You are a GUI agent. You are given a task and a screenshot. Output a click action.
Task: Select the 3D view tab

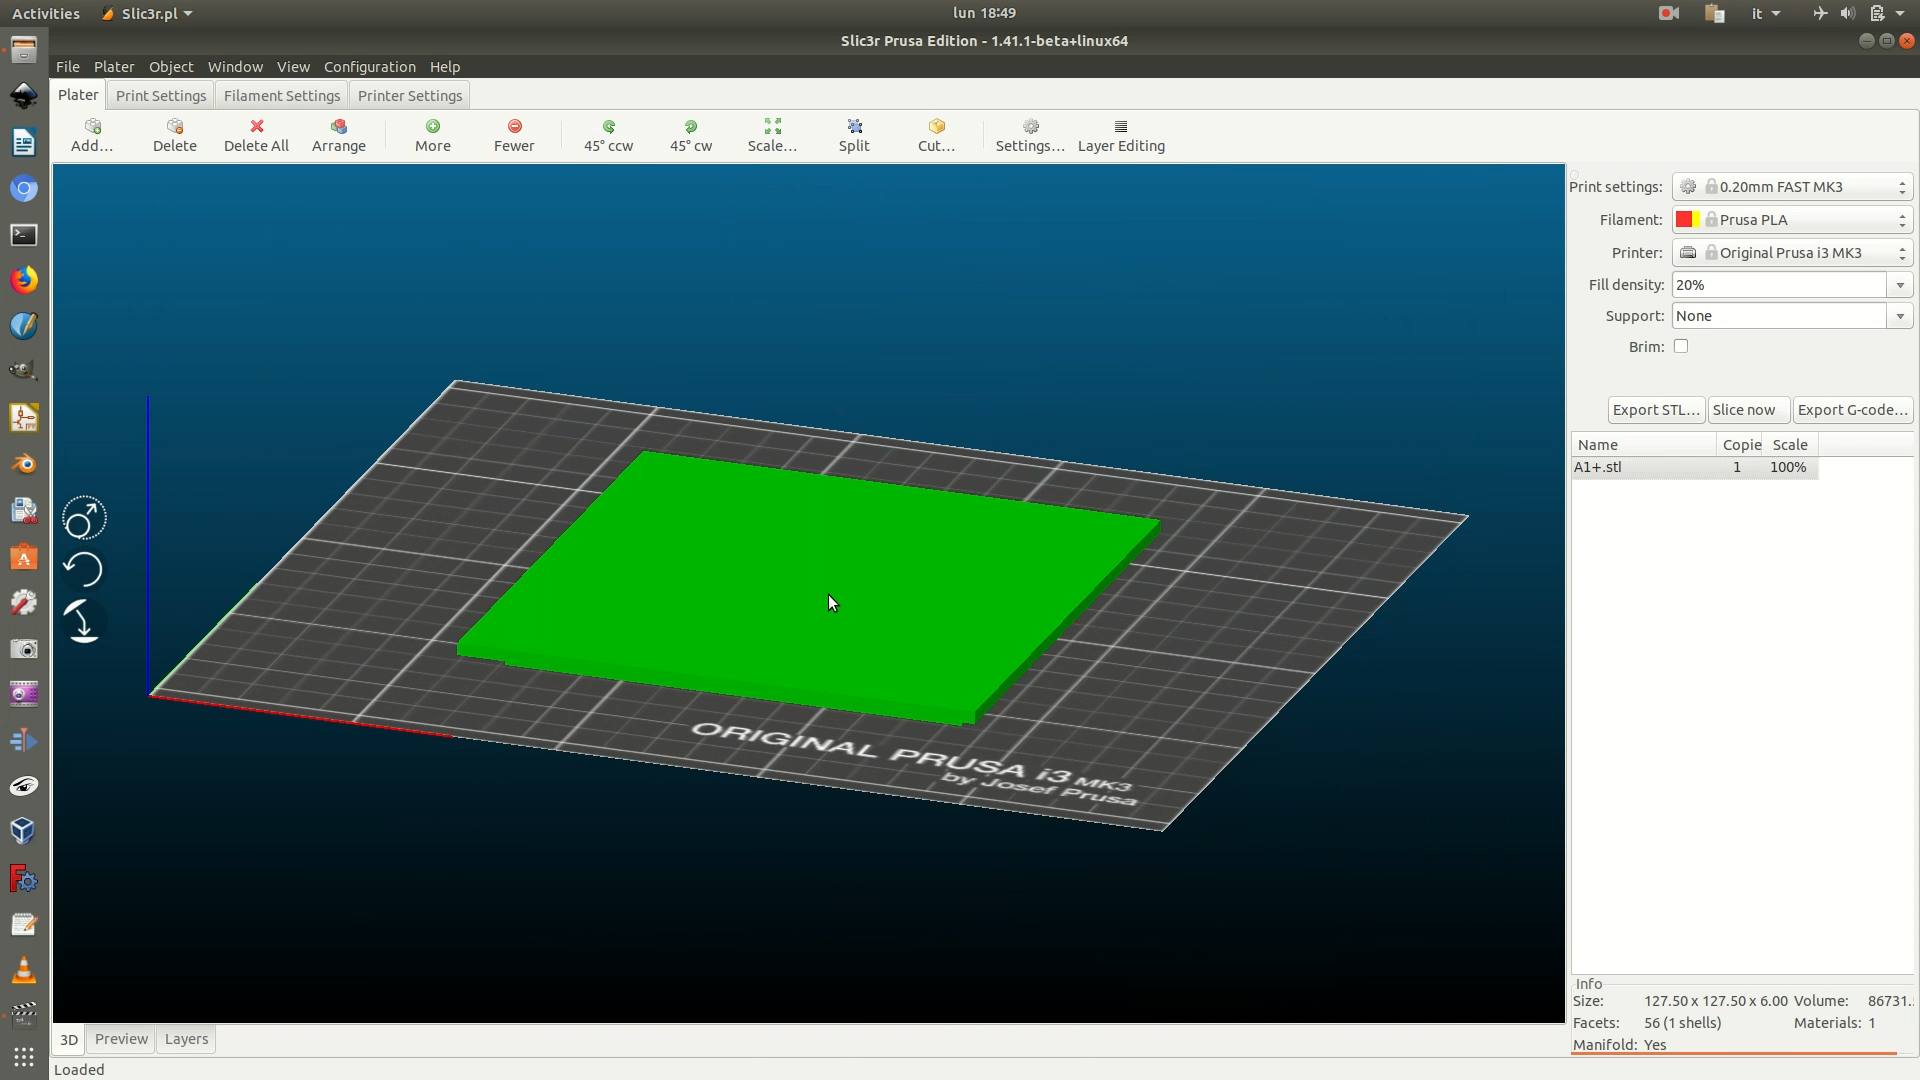point(68,1040)
